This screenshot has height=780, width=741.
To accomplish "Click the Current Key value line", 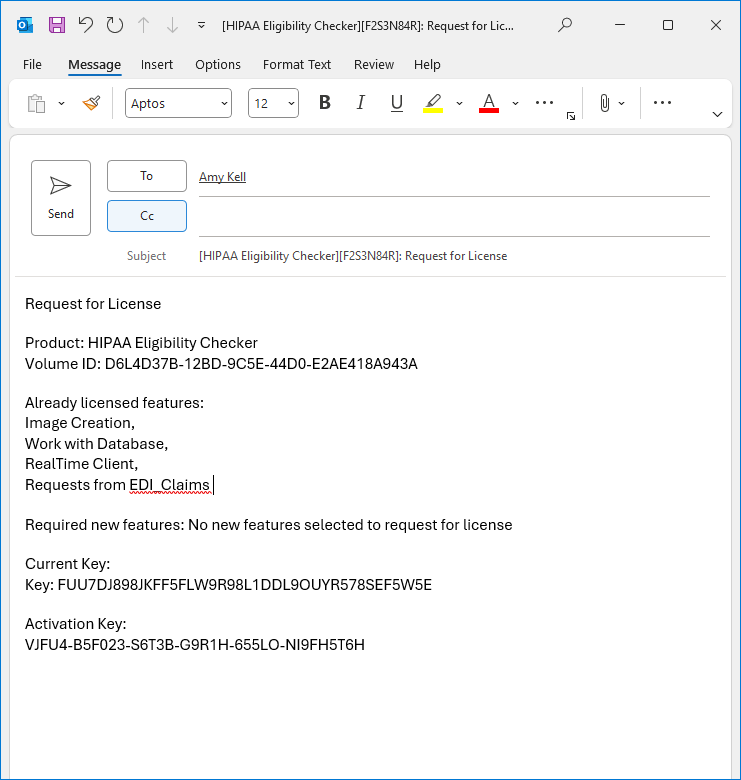I will tap(228, 585).
